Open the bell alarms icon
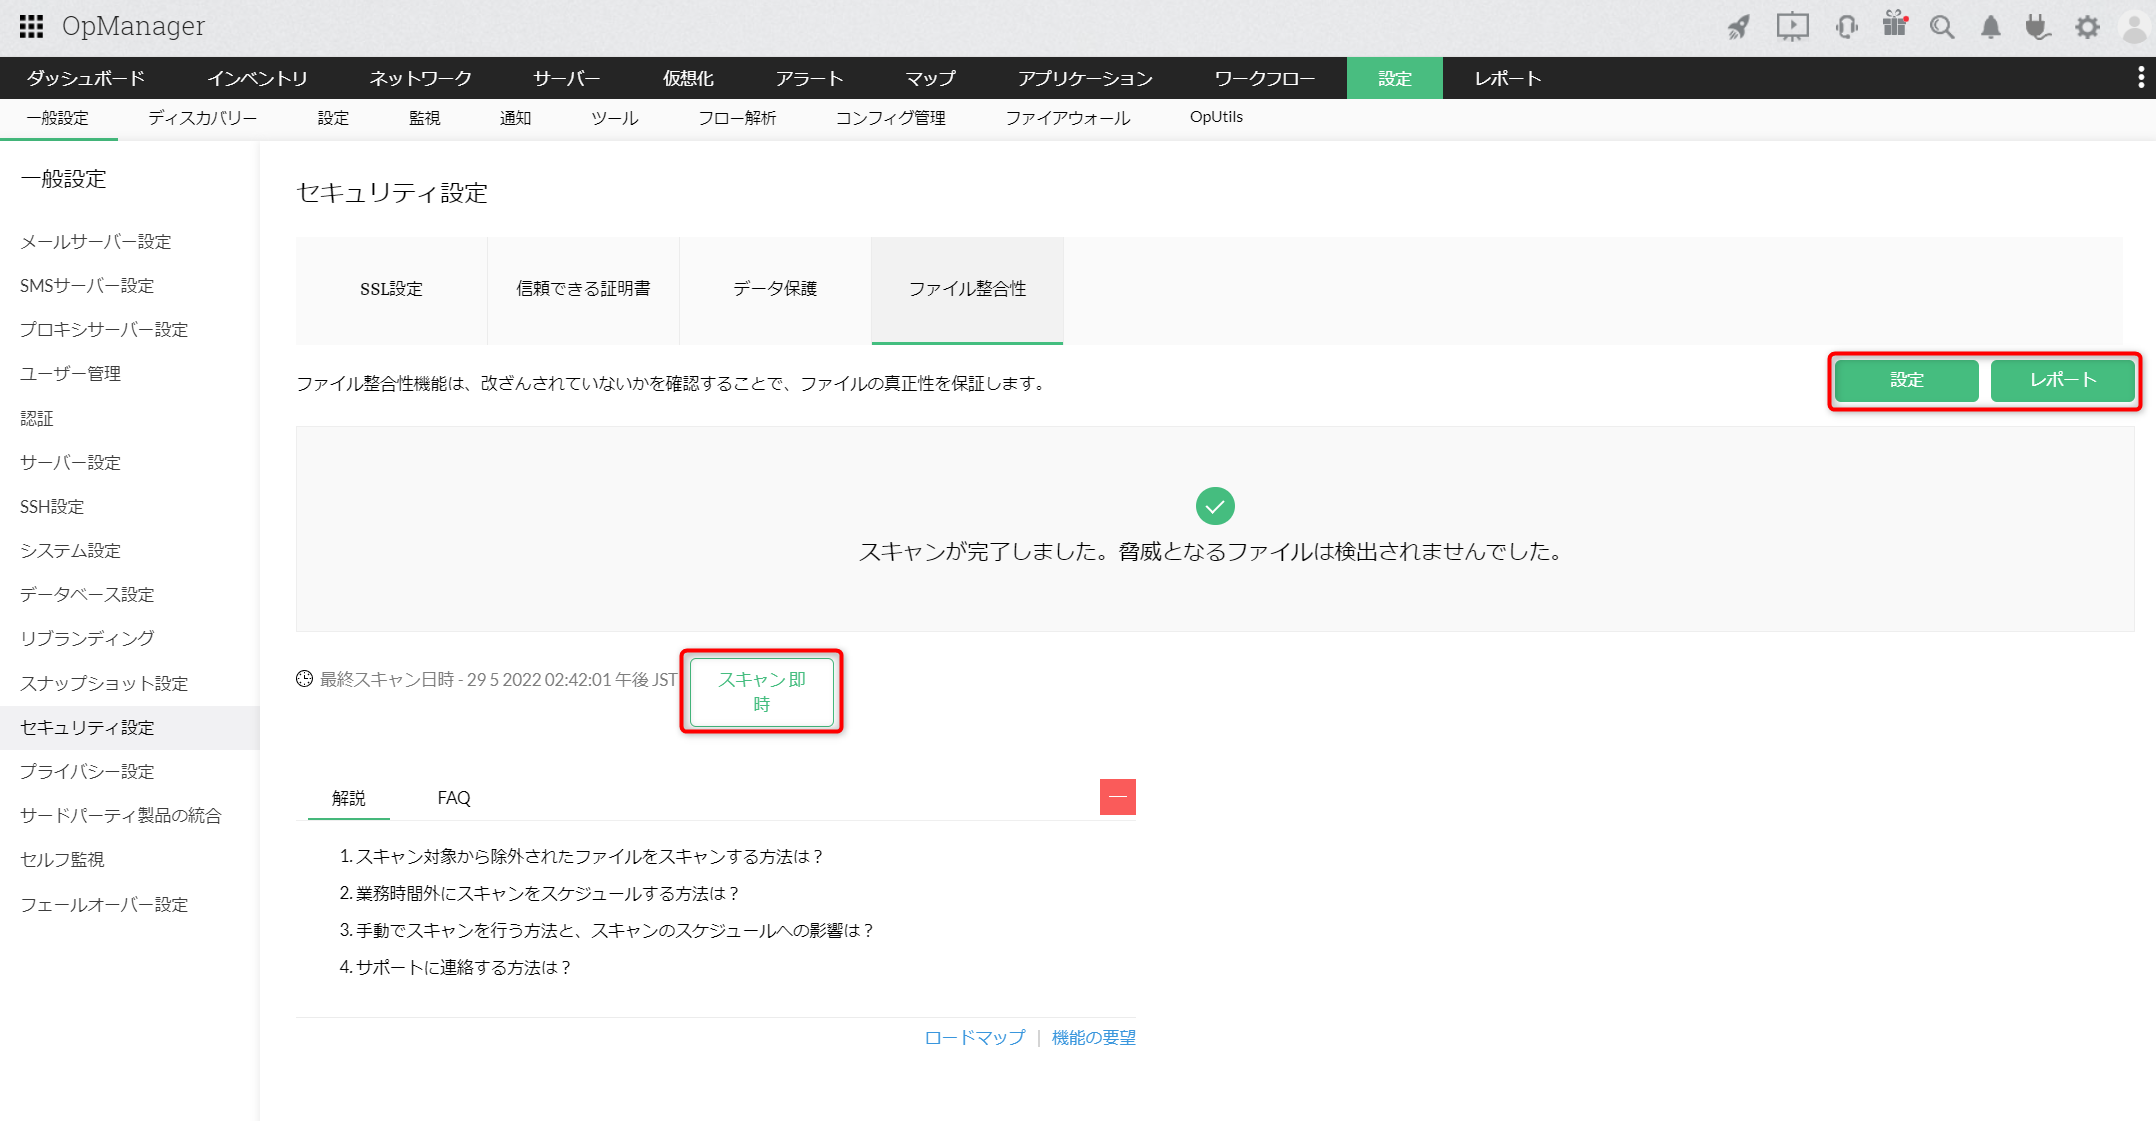Image resolution: width=2156 pixels, height=1121 pixels. [1990, 27]
